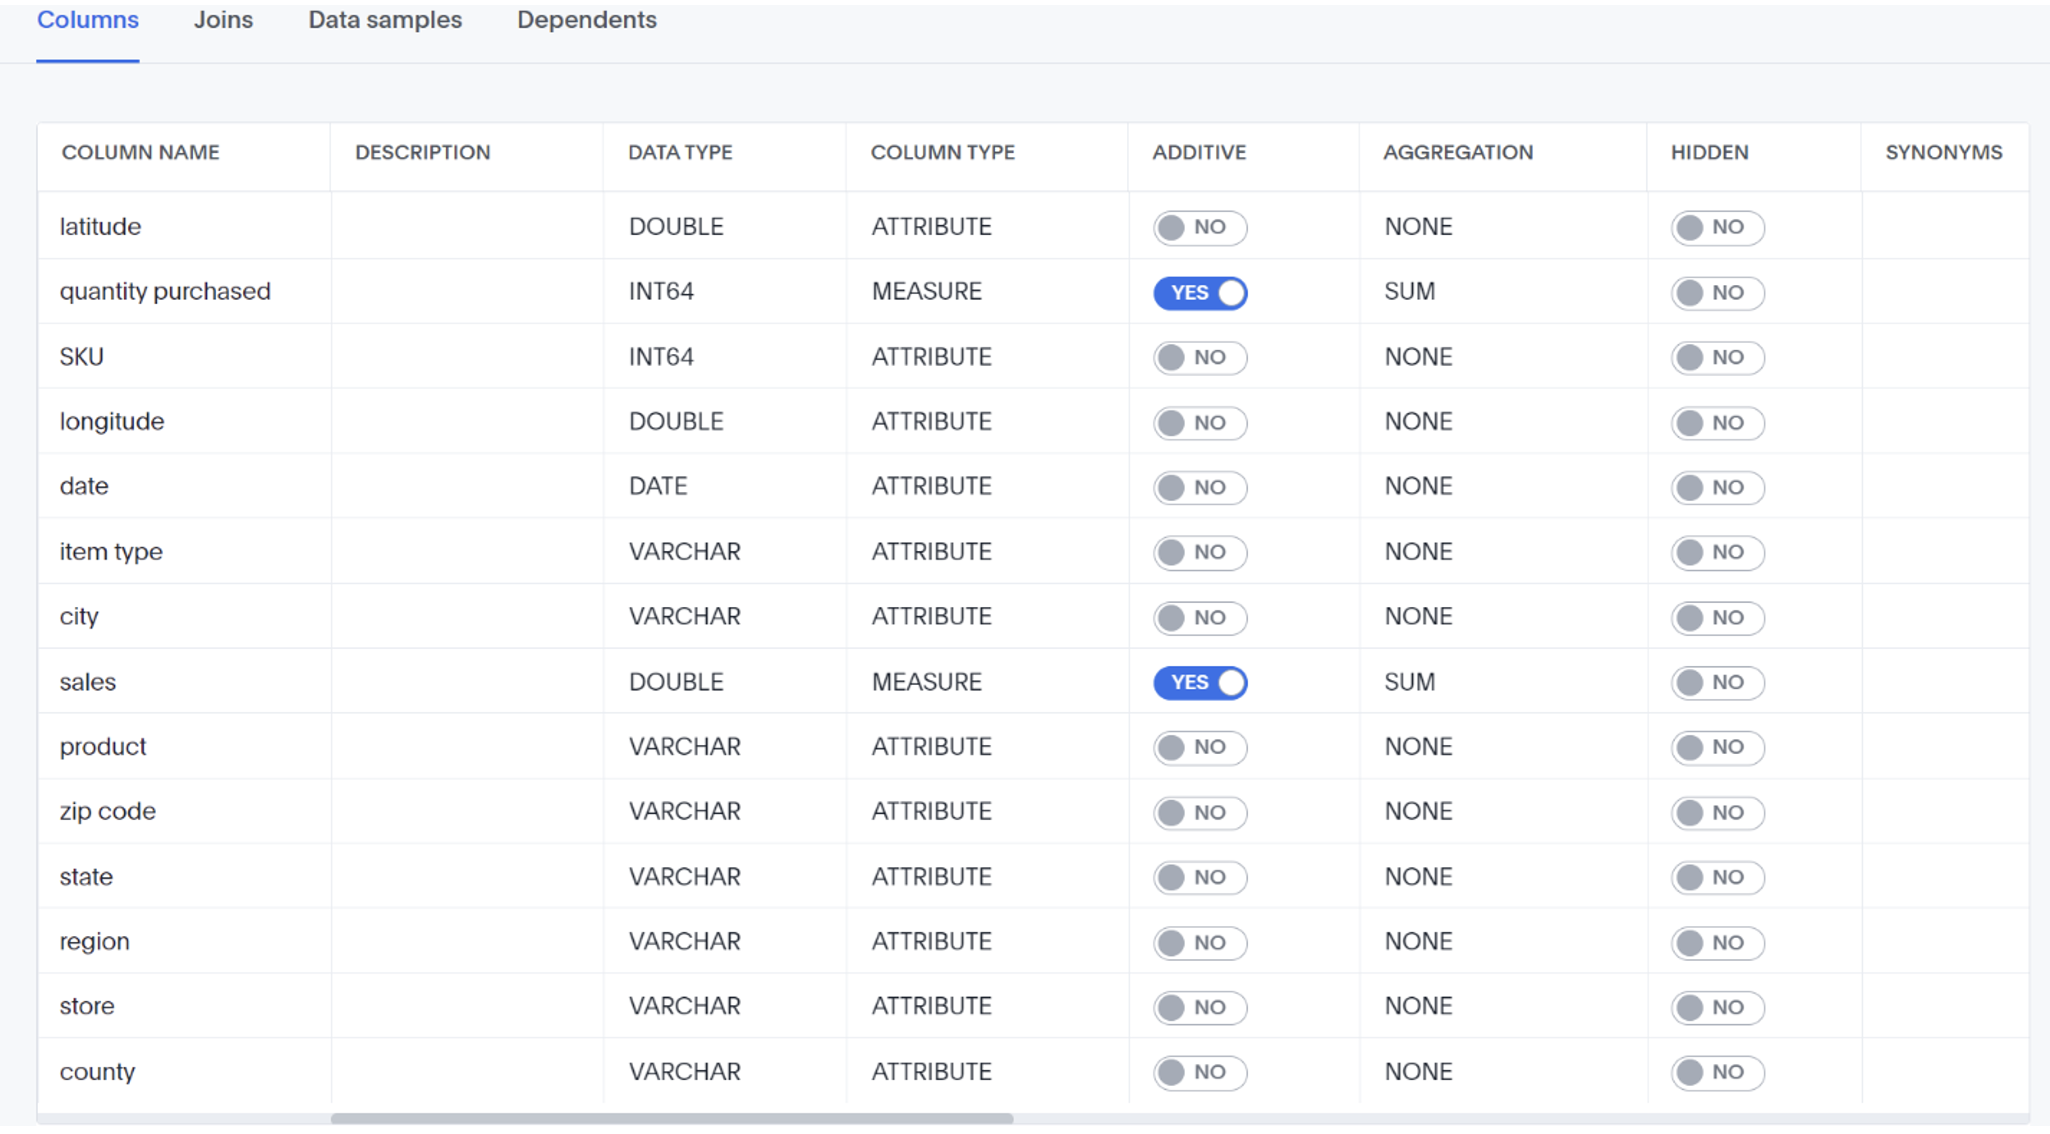
Task: Click VARCHAR data type for zip code
Action: [x=685, y=811]
